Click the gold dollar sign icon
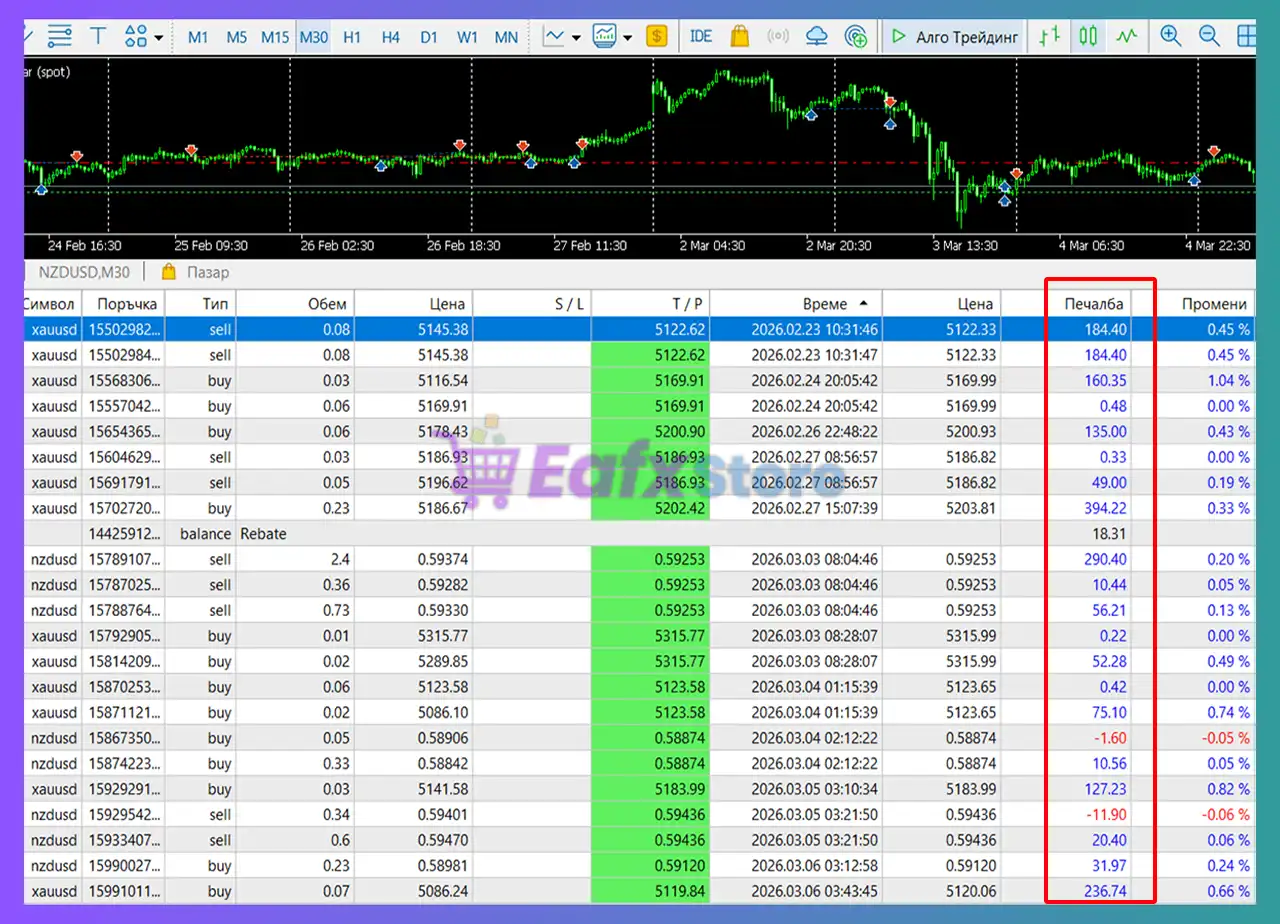Image resolution: width=1280 pixels, height=924 pixels. (657, 37)
